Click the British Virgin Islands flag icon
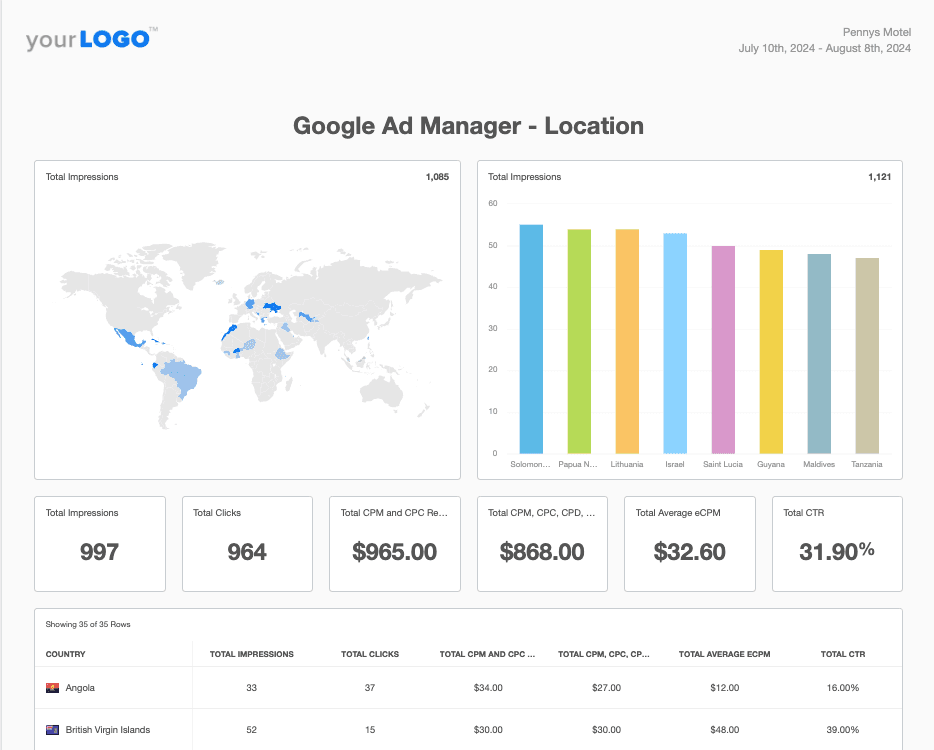Screen dimensions: 934x750 (51, 730)
